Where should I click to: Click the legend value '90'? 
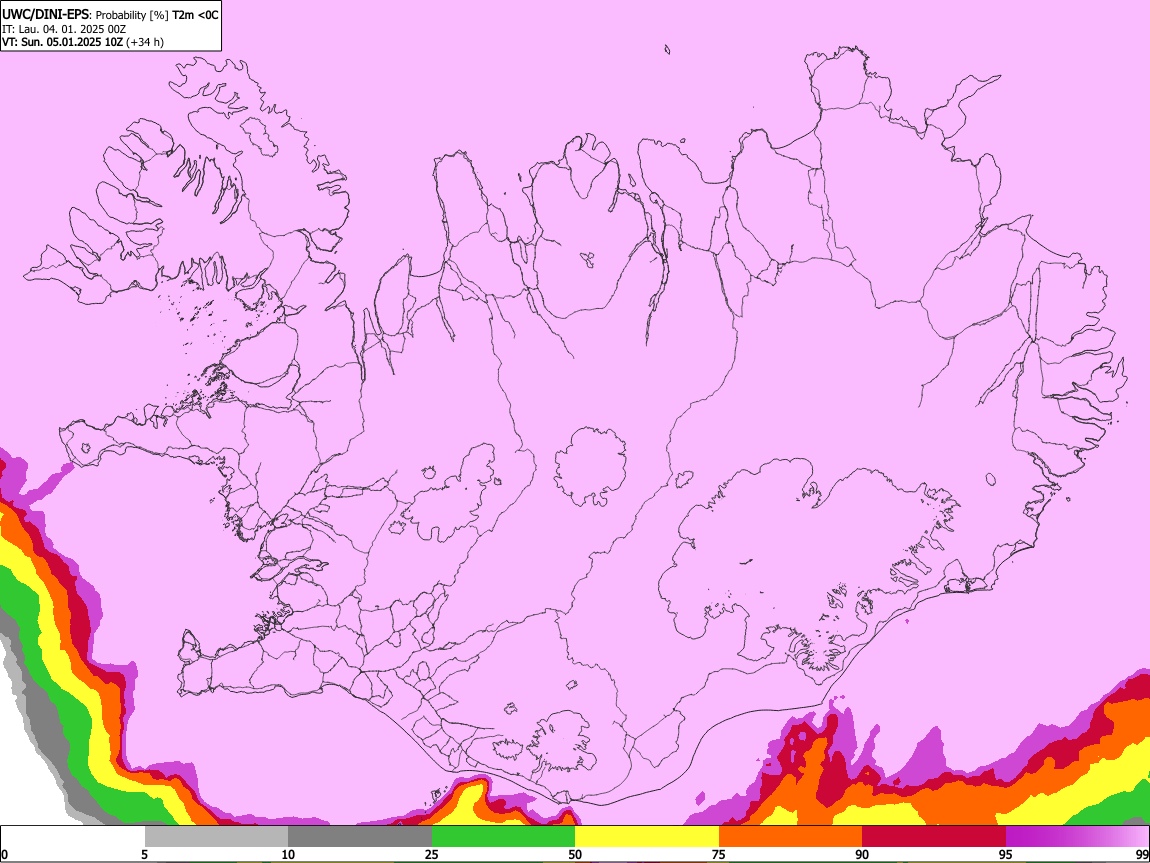coord(862,855)
